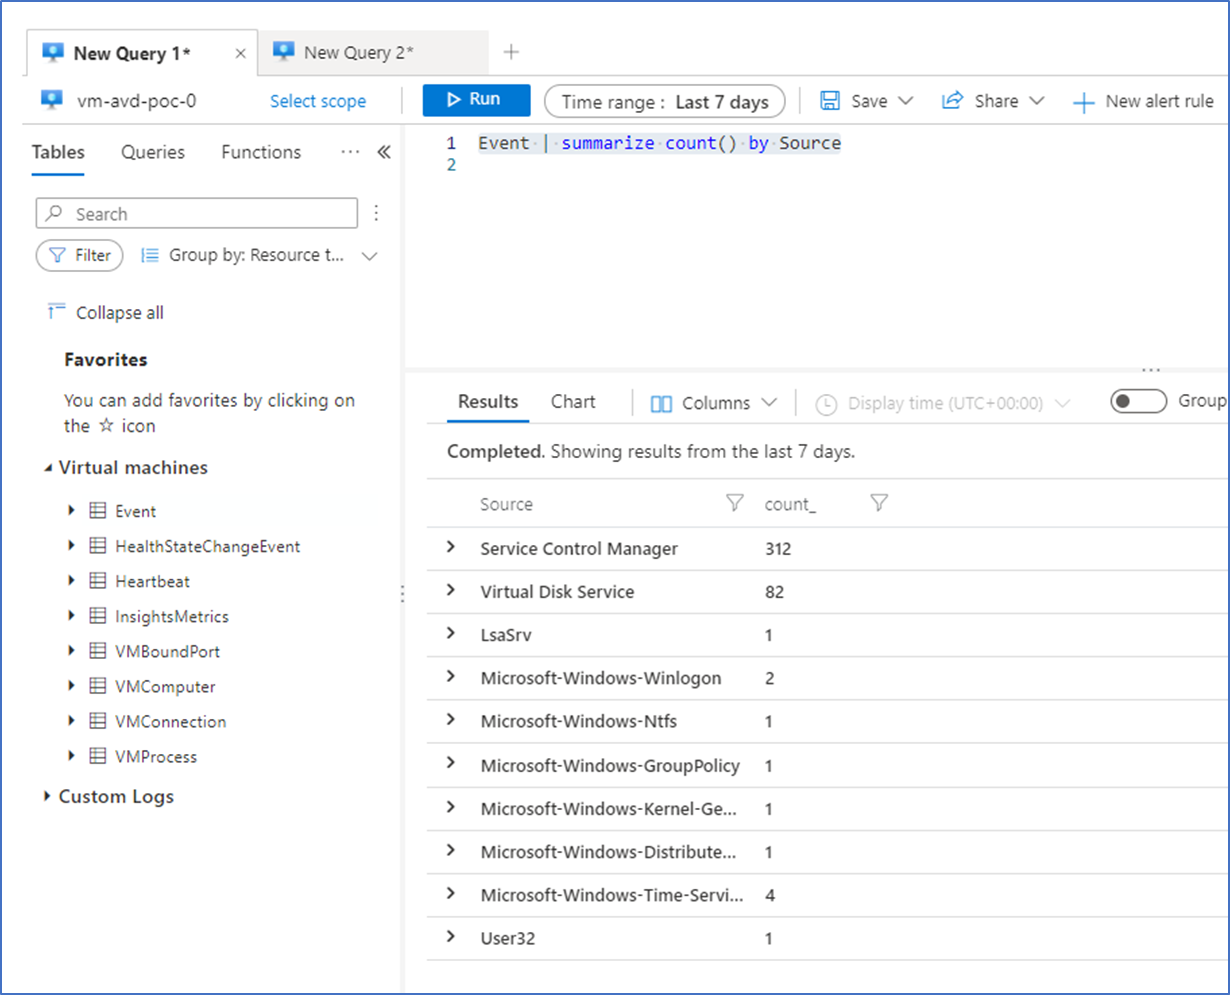Click the table icon next to HealthStateChangeEvent
The height and width of the screenshot is (995, 1230).
coord(98,546)
